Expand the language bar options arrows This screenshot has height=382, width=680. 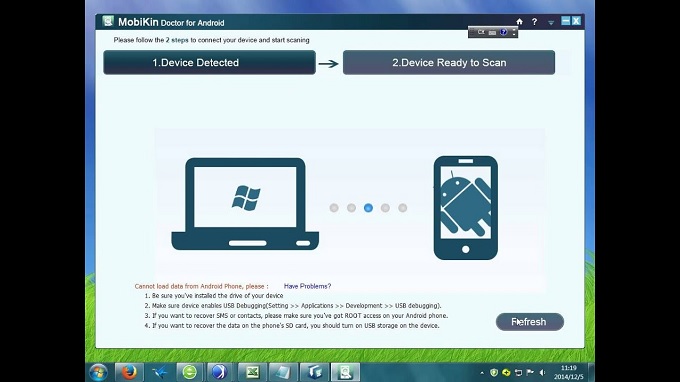[514, 32]
